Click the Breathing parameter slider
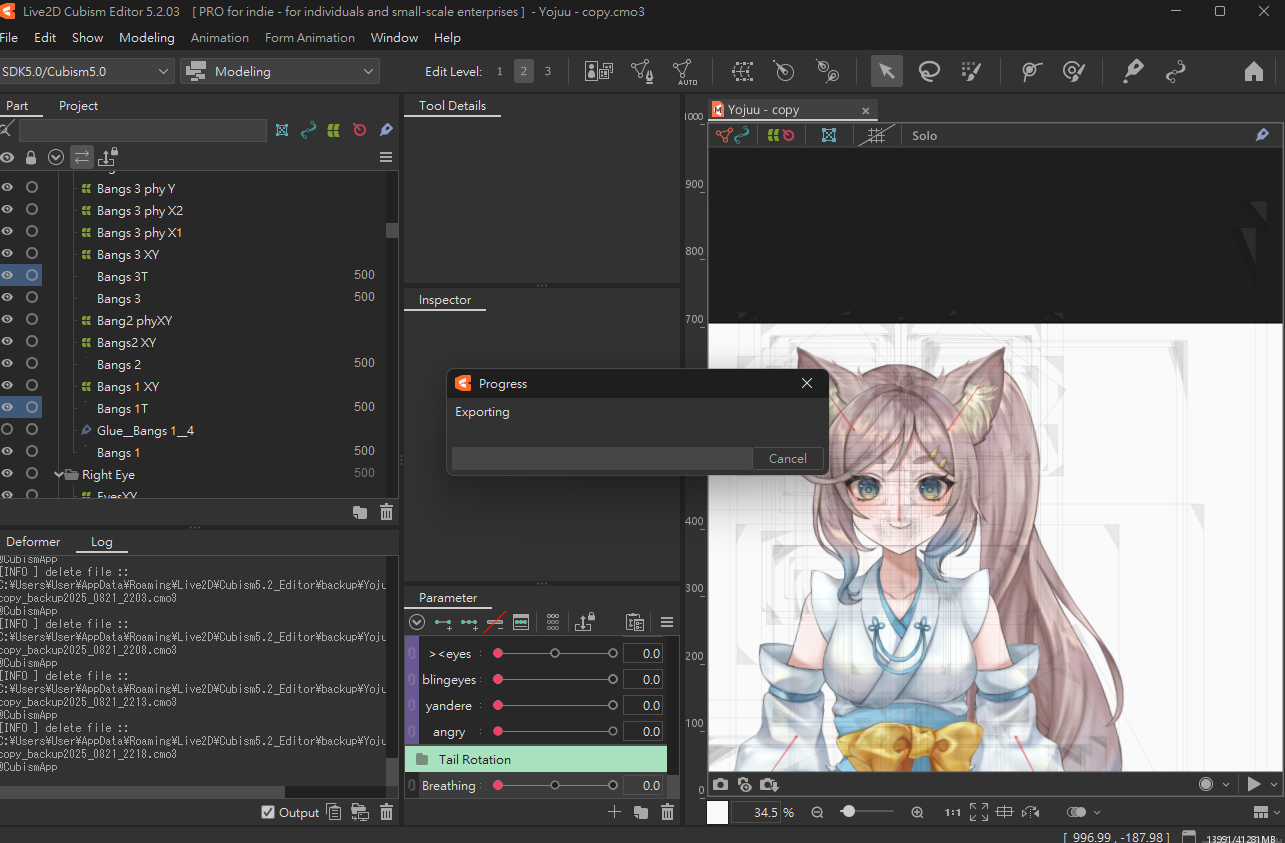The width and height of the screenshot is (1285, 843). coord(555,786)
